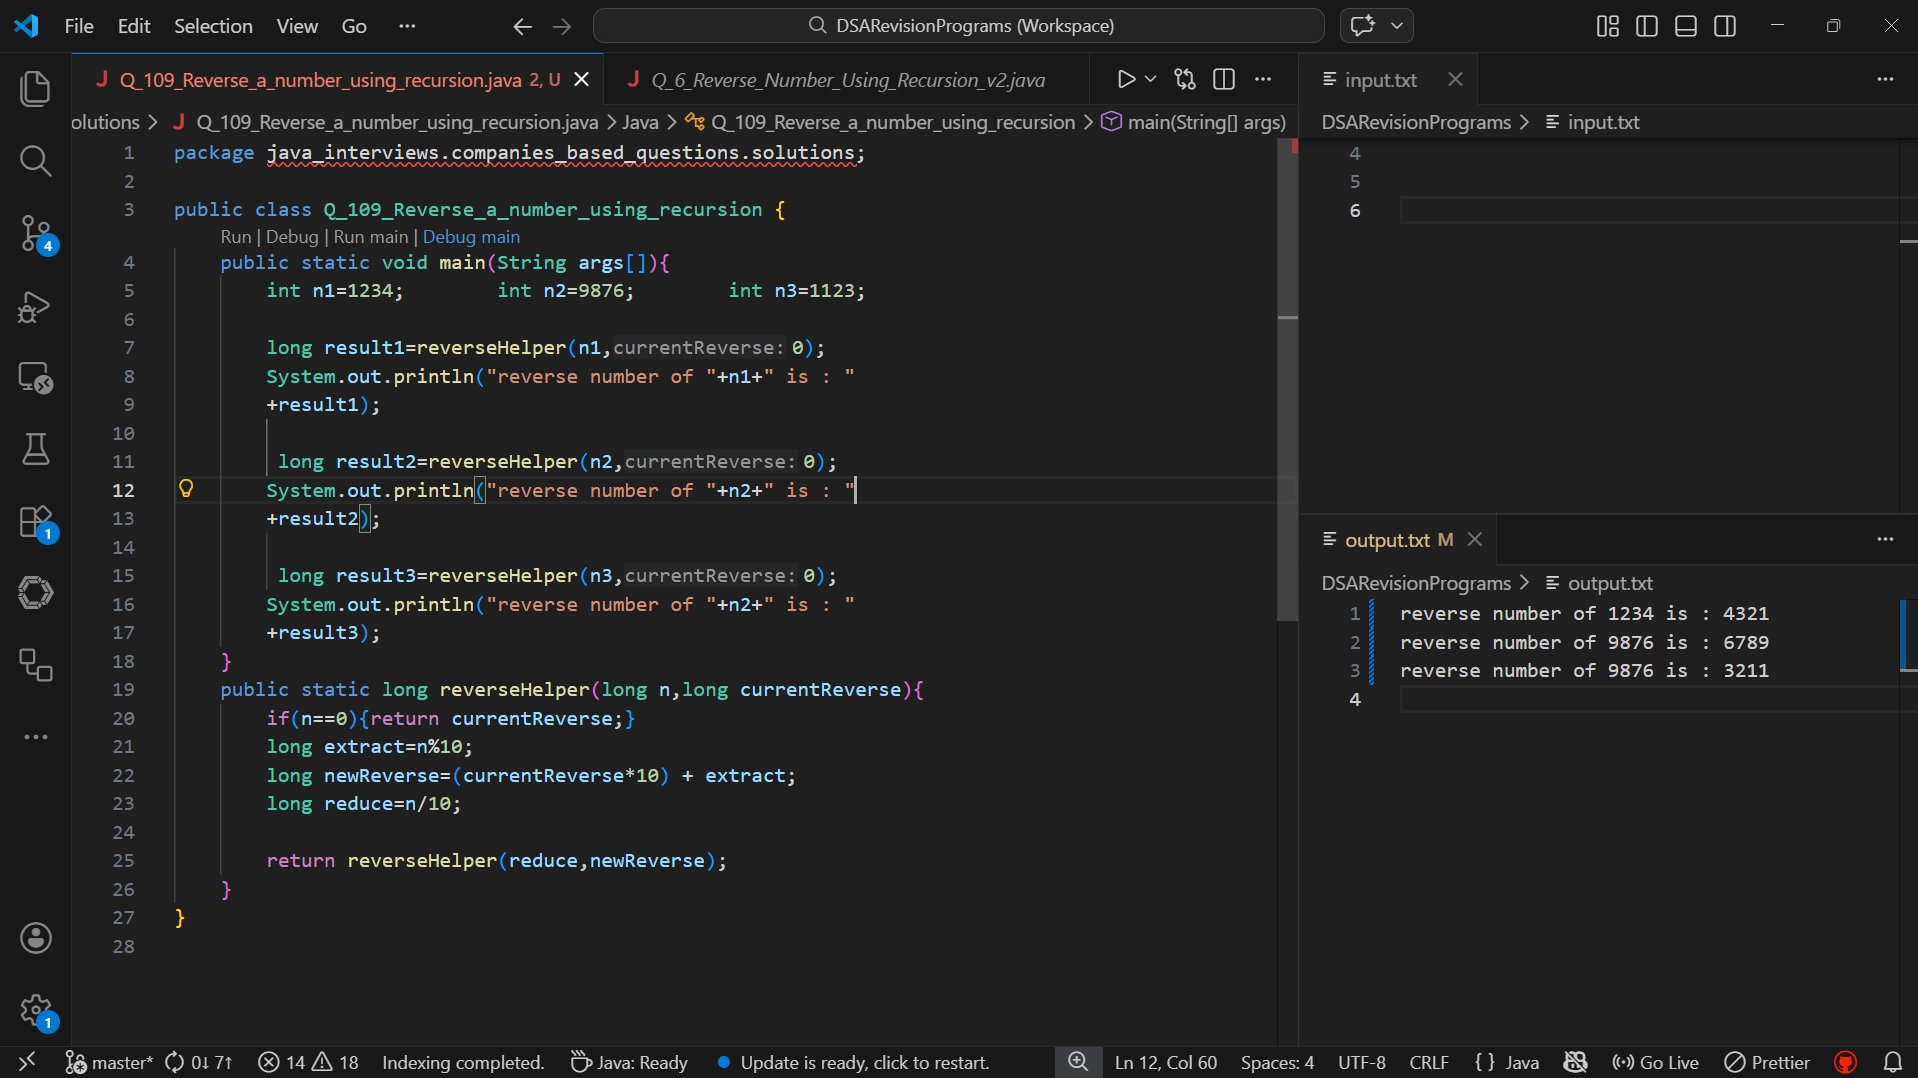Toggle the primary side bar layout button
The height and width of the screenshot is (1078, 1918).
pyautogui.click(x=1646, y=26)
